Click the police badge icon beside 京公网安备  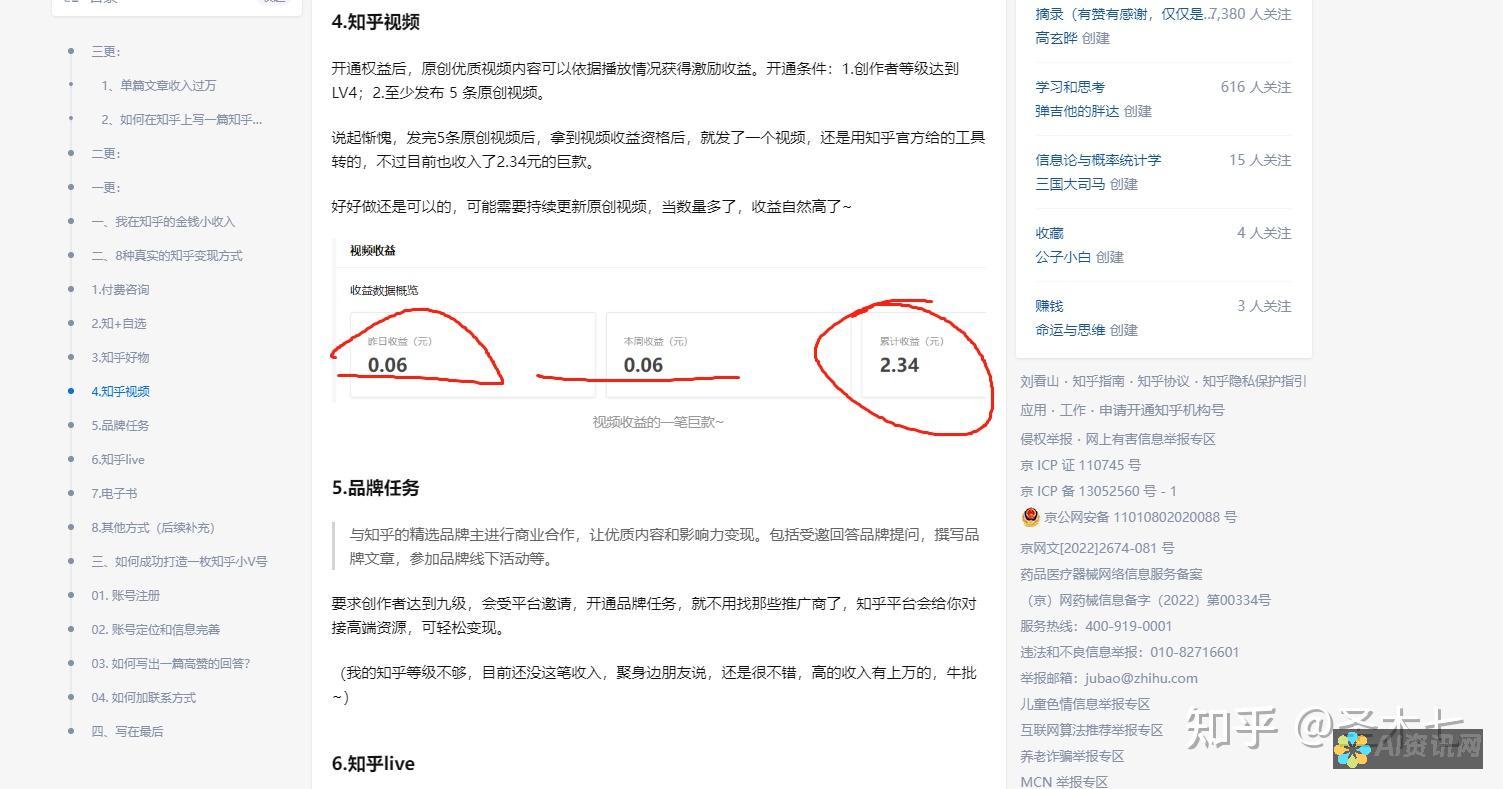[x=1030, y=517]
